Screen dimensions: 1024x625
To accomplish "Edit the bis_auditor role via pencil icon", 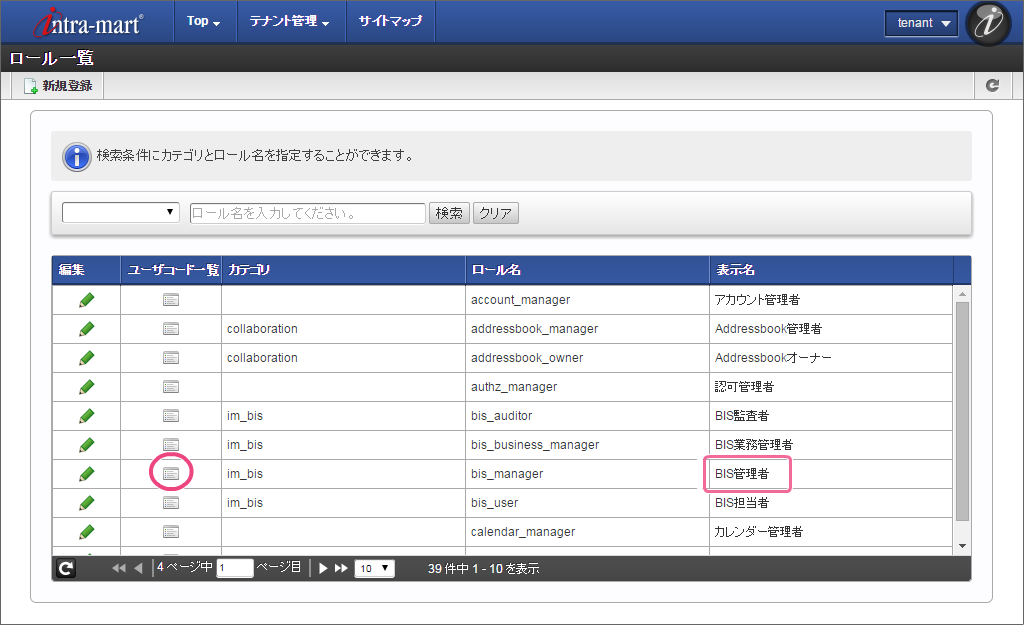I will (x=87, y=416).
